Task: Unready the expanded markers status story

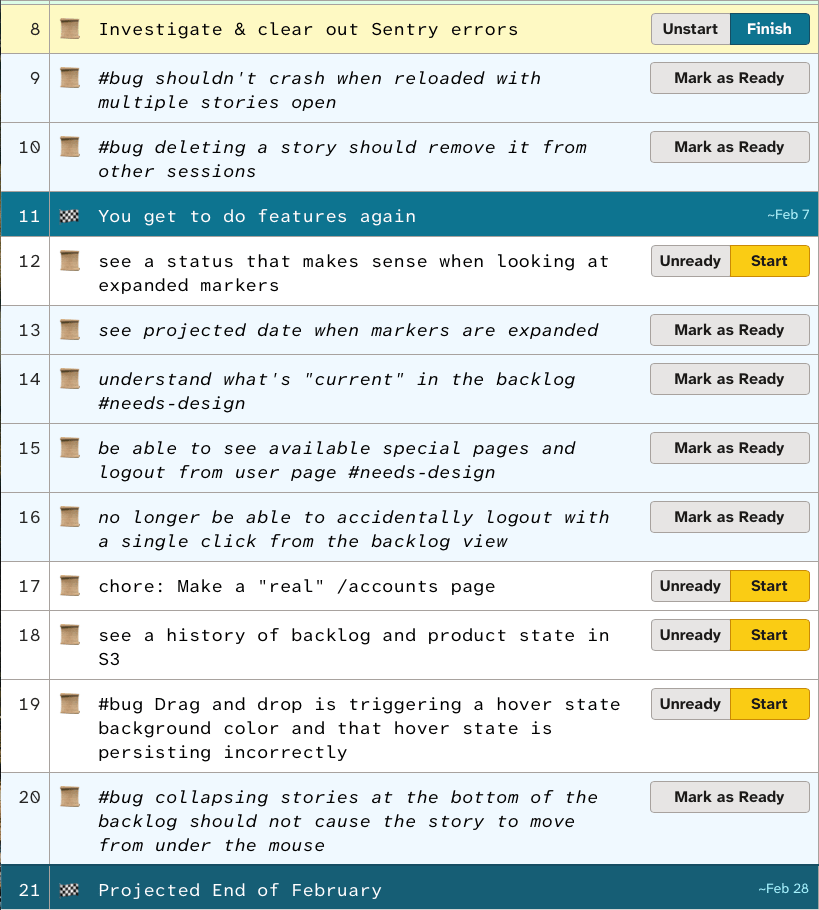Action: pos(690,261)
